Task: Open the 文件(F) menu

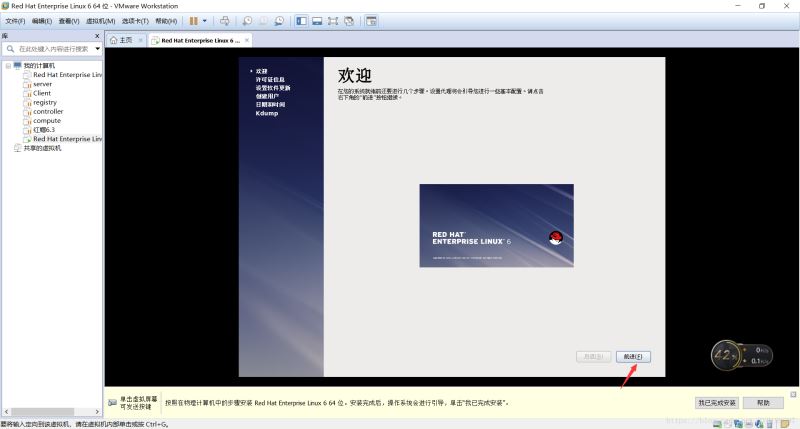Action: click(15, 21)
